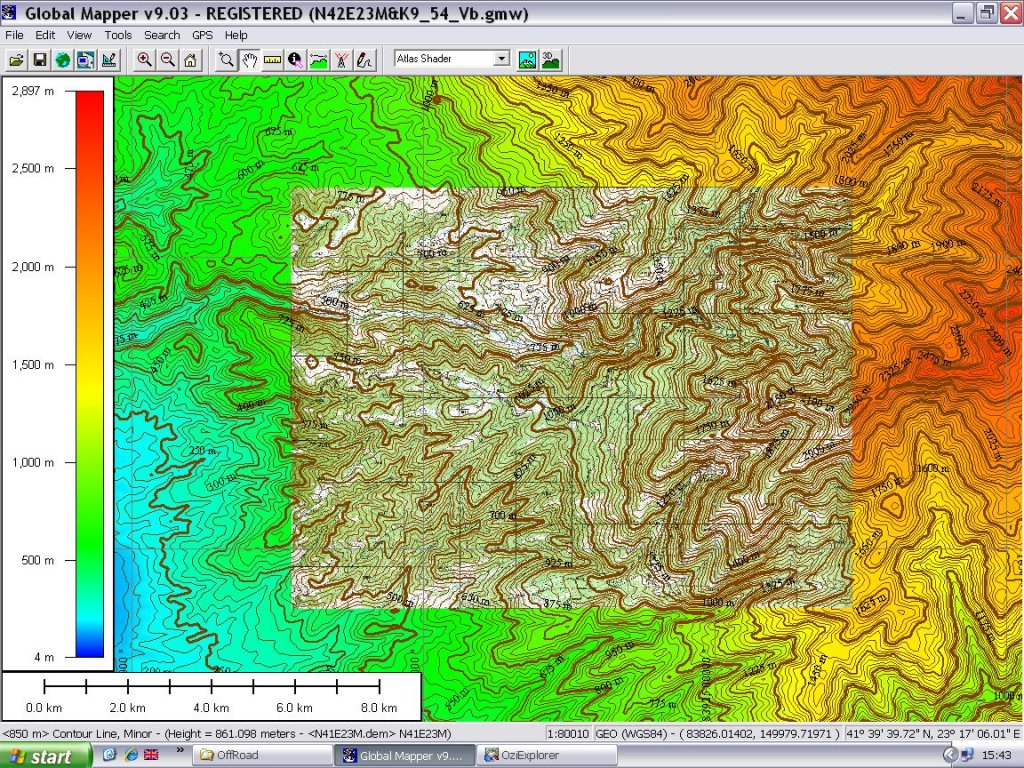1024x768 pixels.
Task: Open the Tools menu
Action: tap(118, 35)
